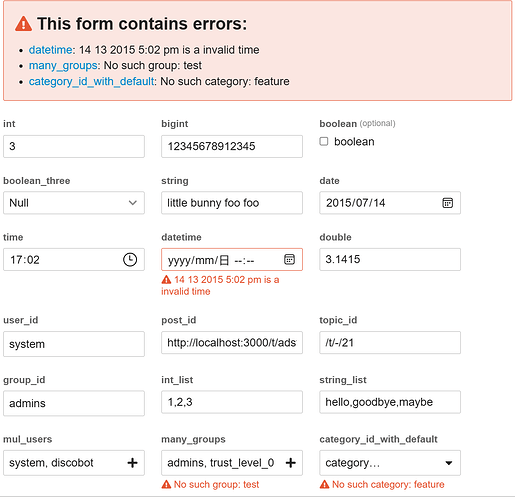Click the plus icon in many_groups field
The height and width of the screenshot is (499, 515).
(291, 463)
